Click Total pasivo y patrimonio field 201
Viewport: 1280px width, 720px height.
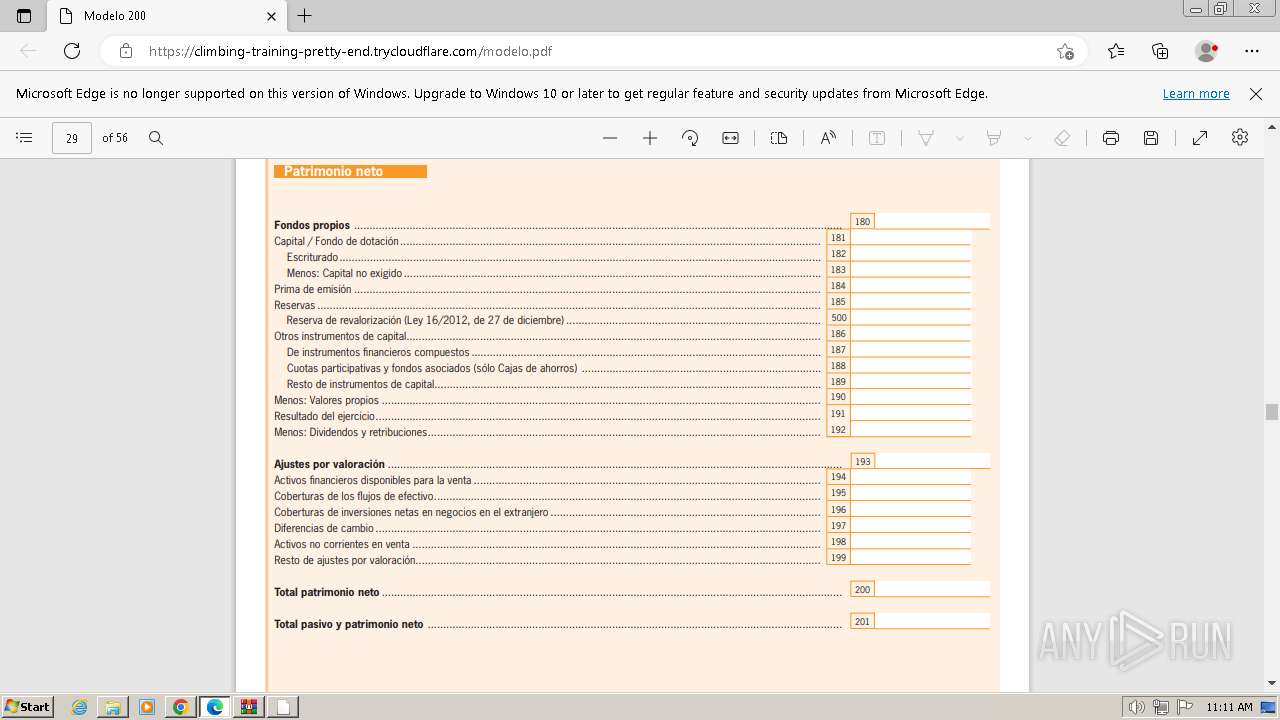coord(932,621)
